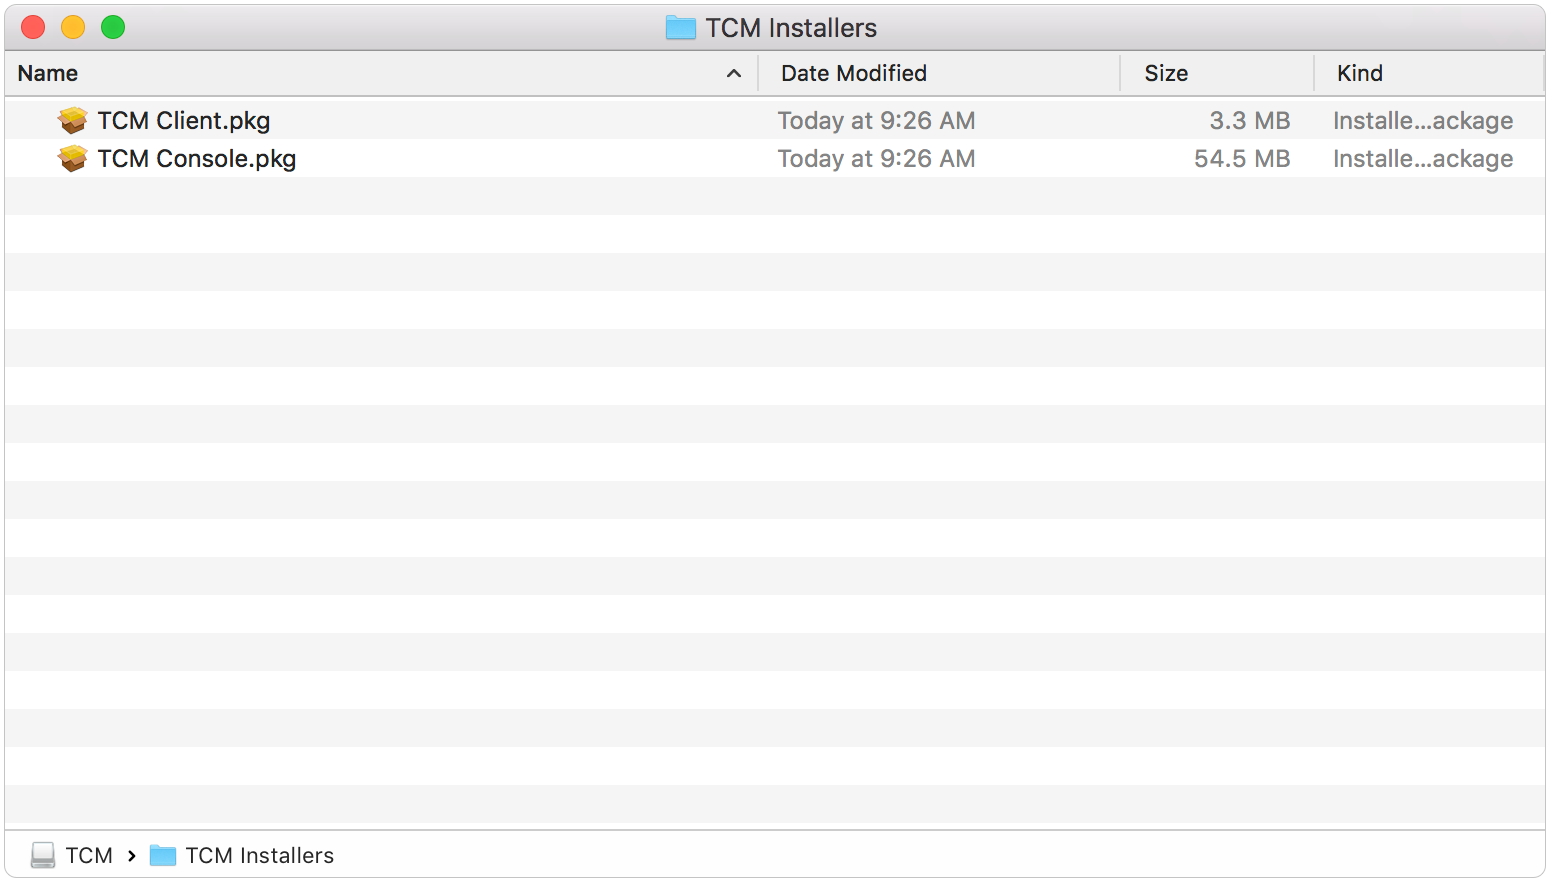
Task: Click the Kind value of TCM Client.pkg
Action: (x=1423, y=121)
